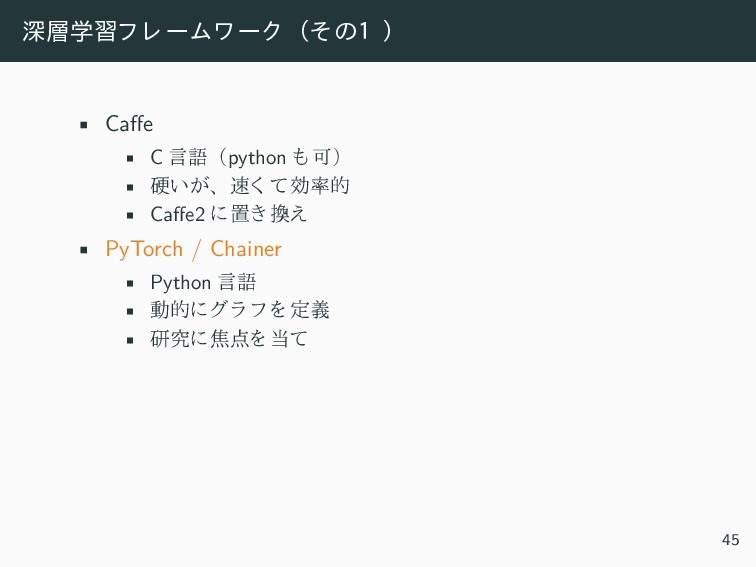Click the slide page number 45
The image size is (756, 567).
730,540
